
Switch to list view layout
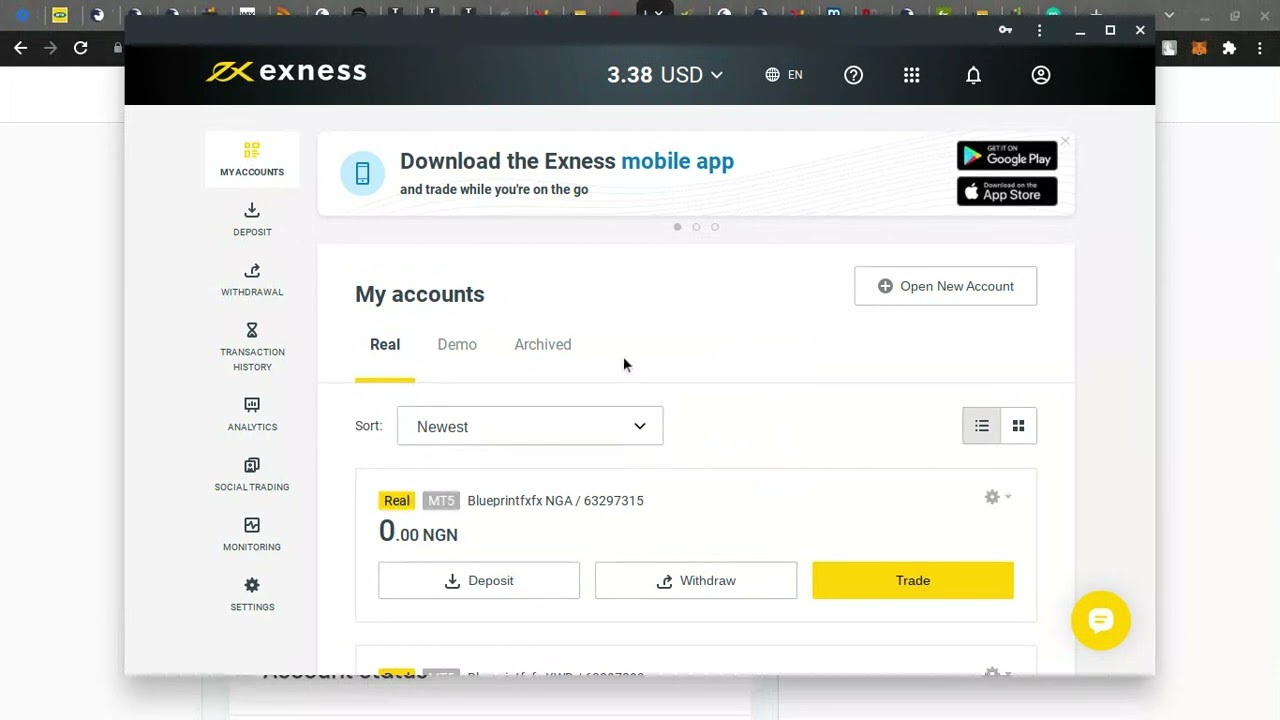click(981, 426)
